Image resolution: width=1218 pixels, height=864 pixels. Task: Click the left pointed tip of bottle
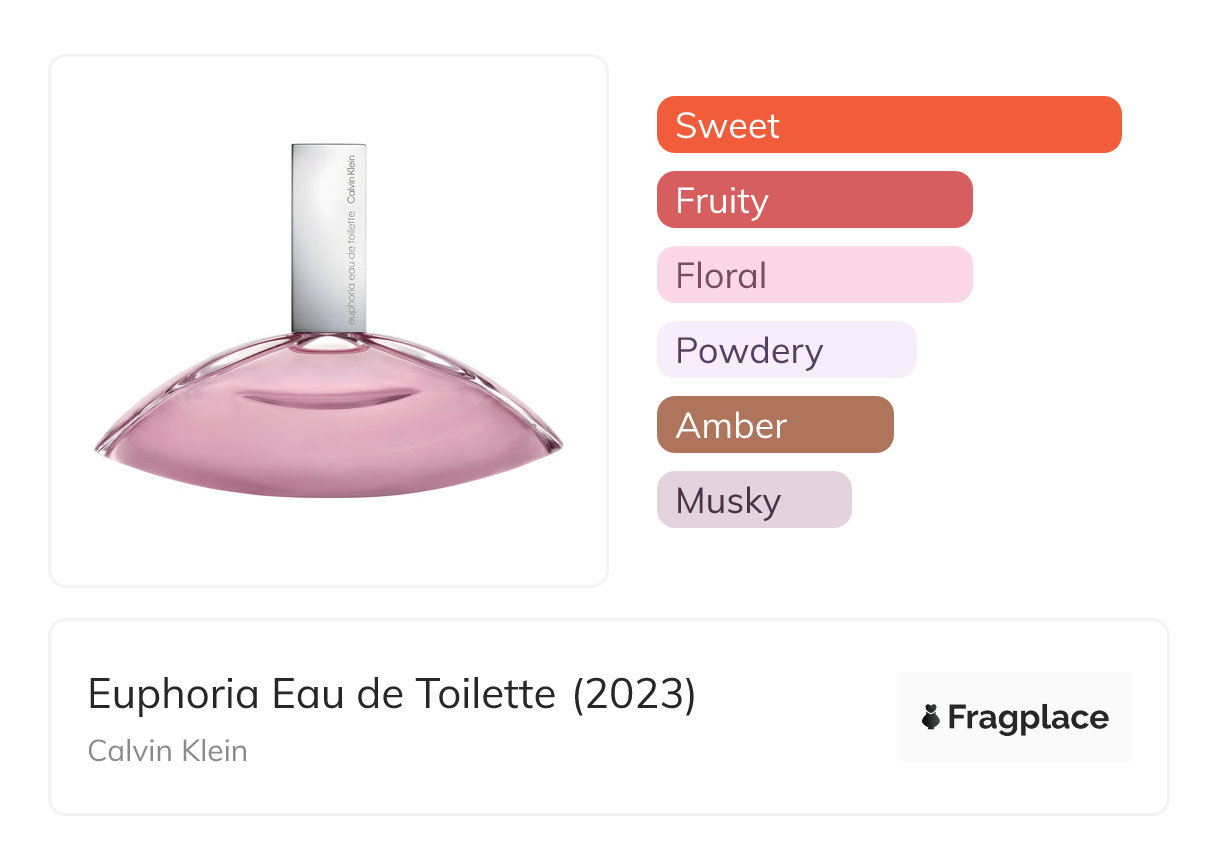tap(98, 448)
